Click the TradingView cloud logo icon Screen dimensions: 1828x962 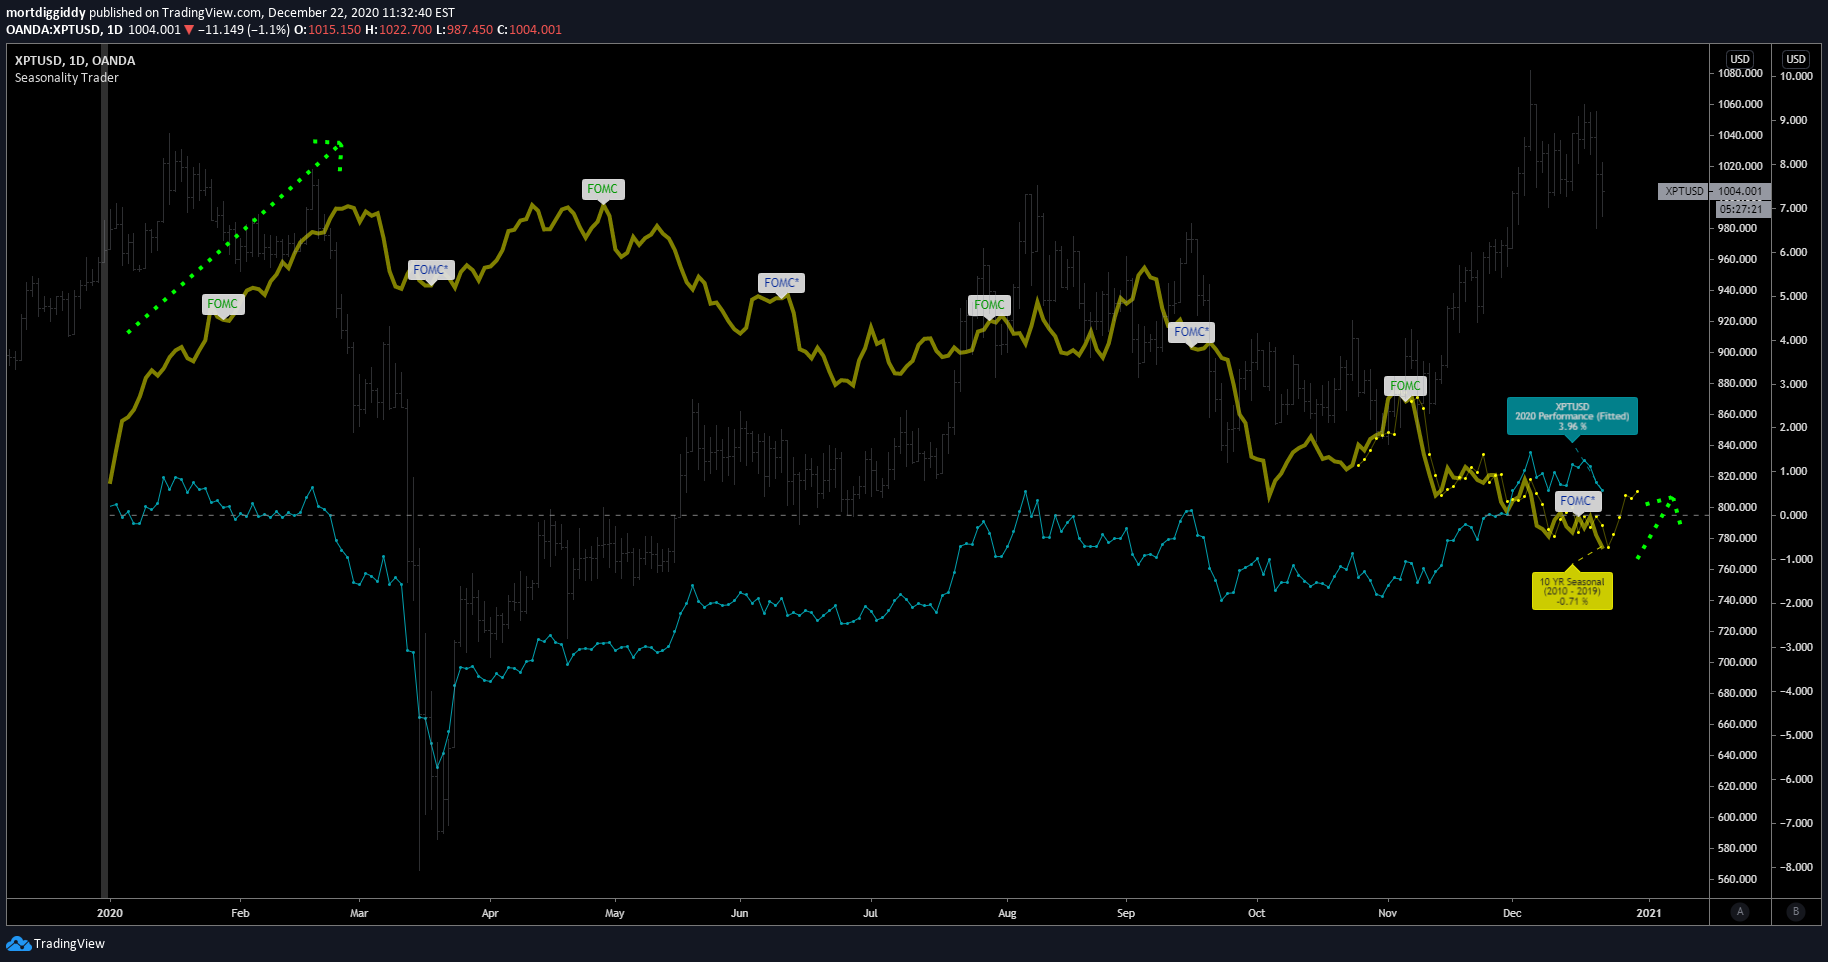pyautogui.click(x=18, y=943)
